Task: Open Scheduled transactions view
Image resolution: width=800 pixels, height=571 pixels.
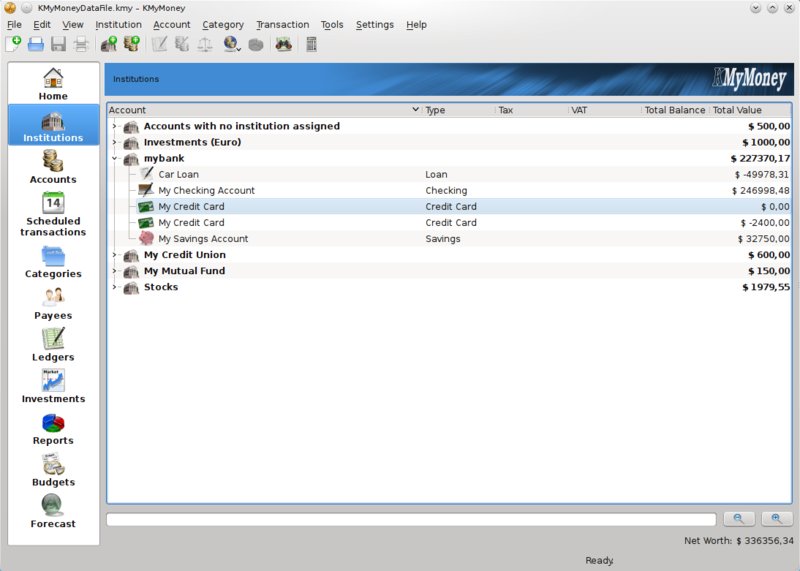Action: [x=53, y=214]
